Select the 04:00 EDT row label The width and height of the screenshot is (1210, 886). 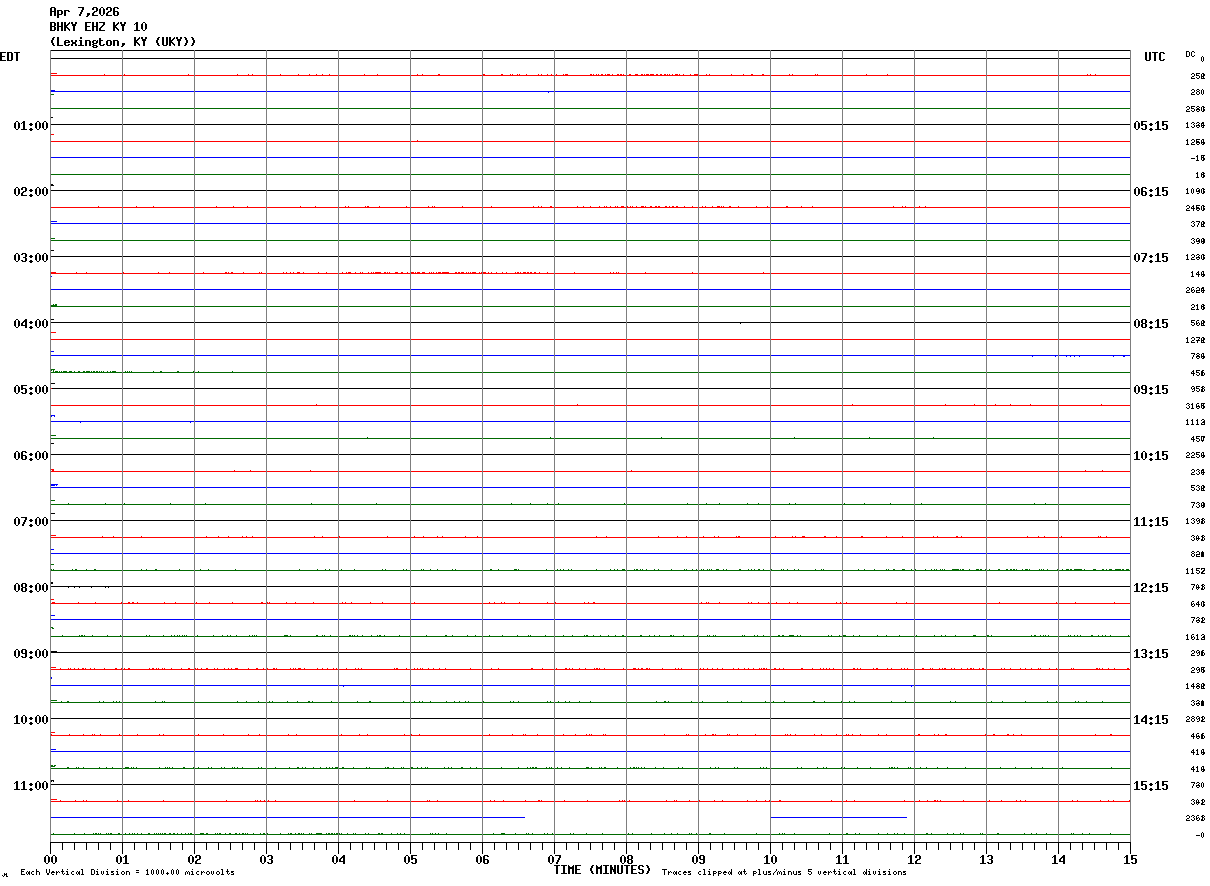tap(31, 324)
